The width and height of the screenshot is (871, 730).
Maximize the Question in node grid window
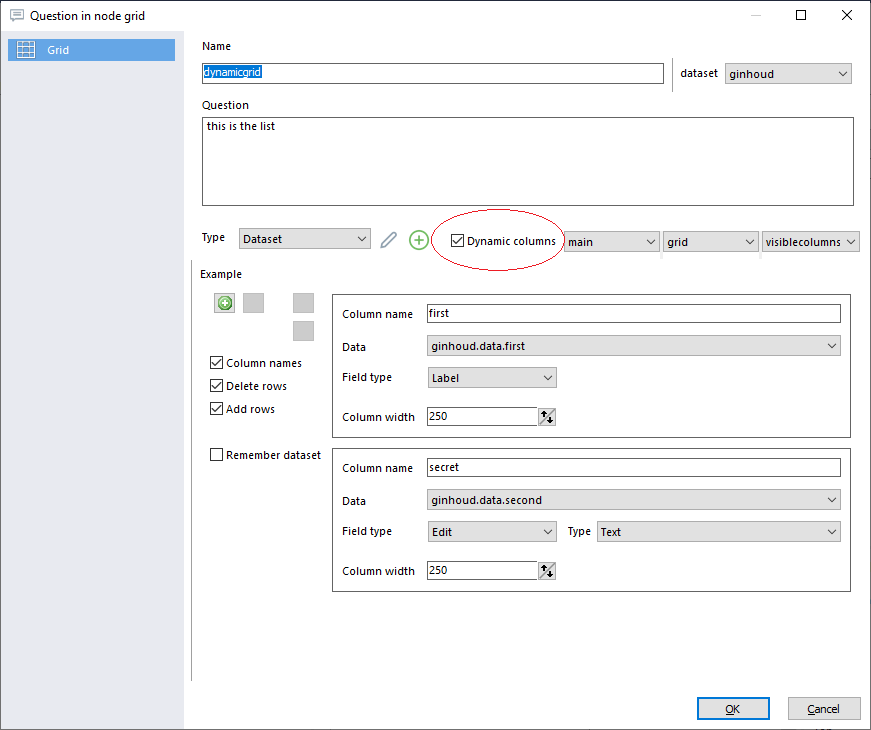(801, 15)
